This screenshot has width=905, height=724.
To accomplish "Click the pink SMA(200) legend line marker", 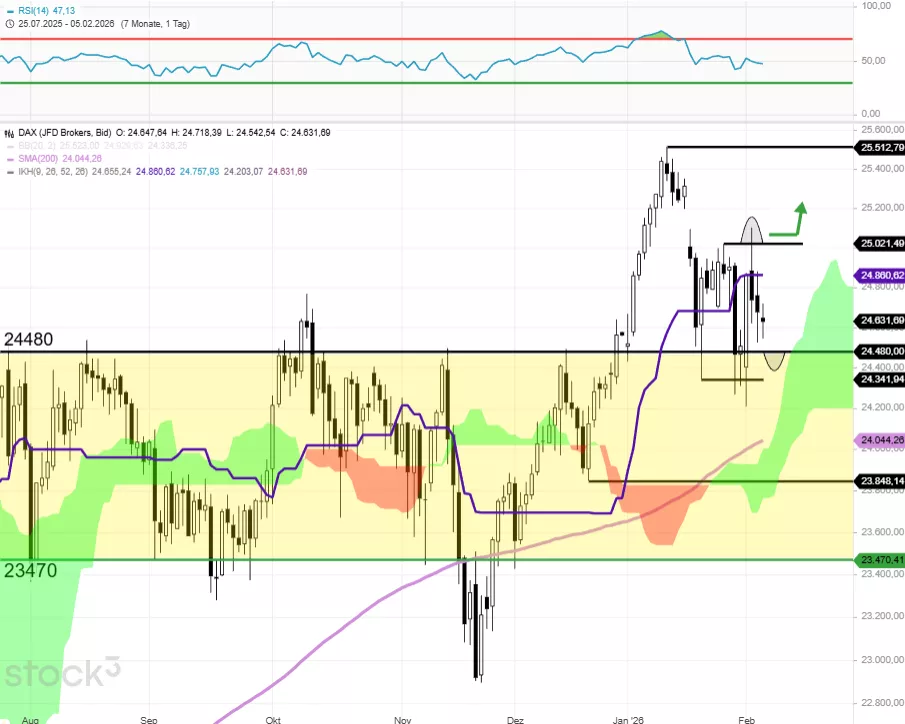I will pos(7,159).
